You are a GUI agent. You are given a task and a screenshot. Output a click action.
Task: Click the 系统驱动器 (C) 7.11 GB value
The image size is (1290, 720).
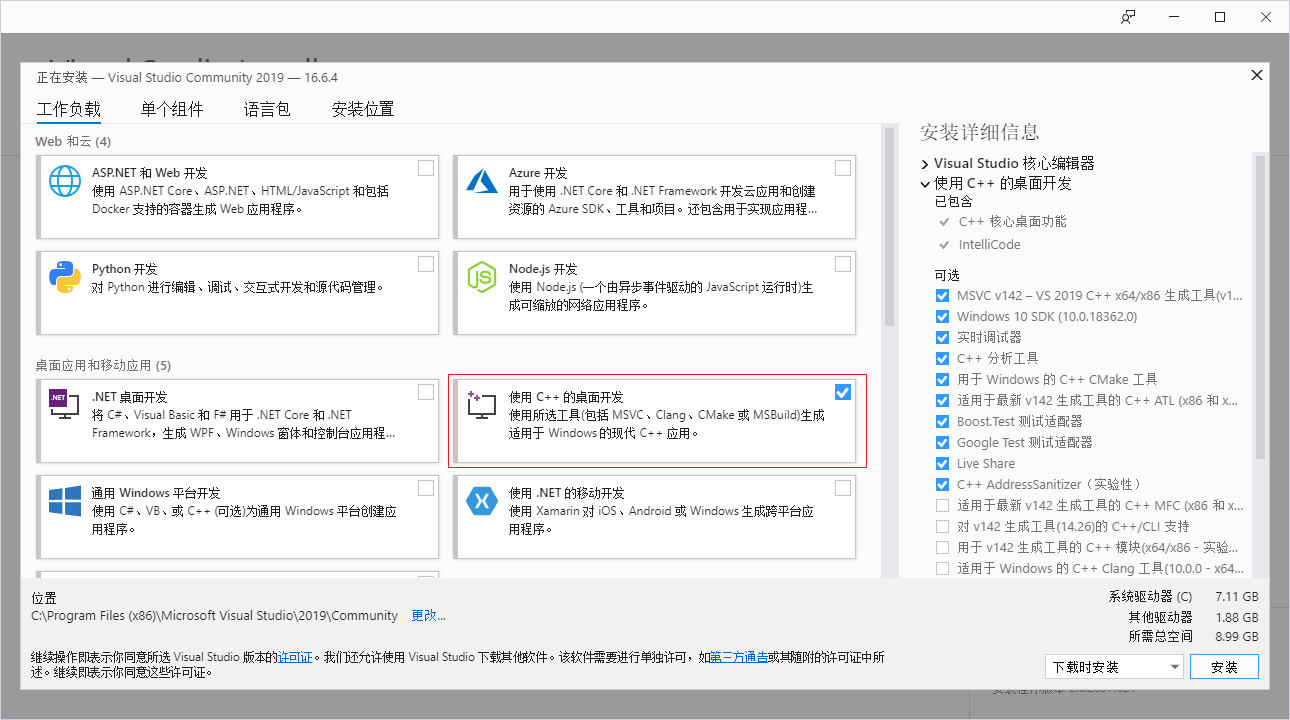pos(1236,596)
